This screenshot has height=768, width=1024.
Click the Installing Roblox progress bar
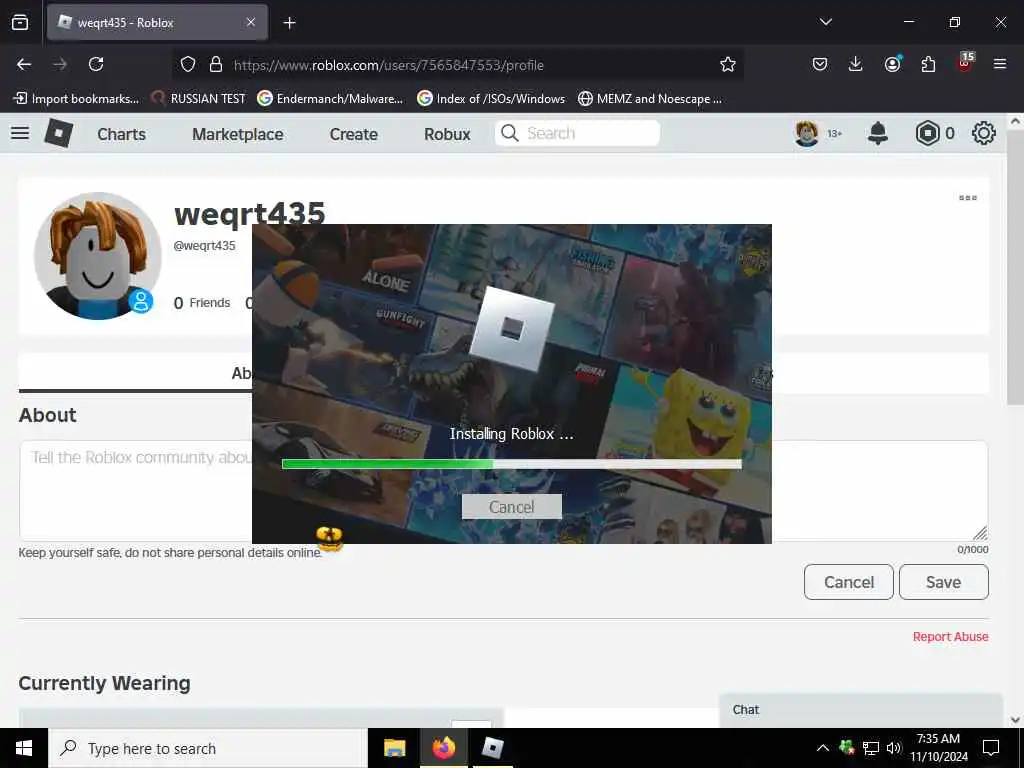tap(511, 464)
